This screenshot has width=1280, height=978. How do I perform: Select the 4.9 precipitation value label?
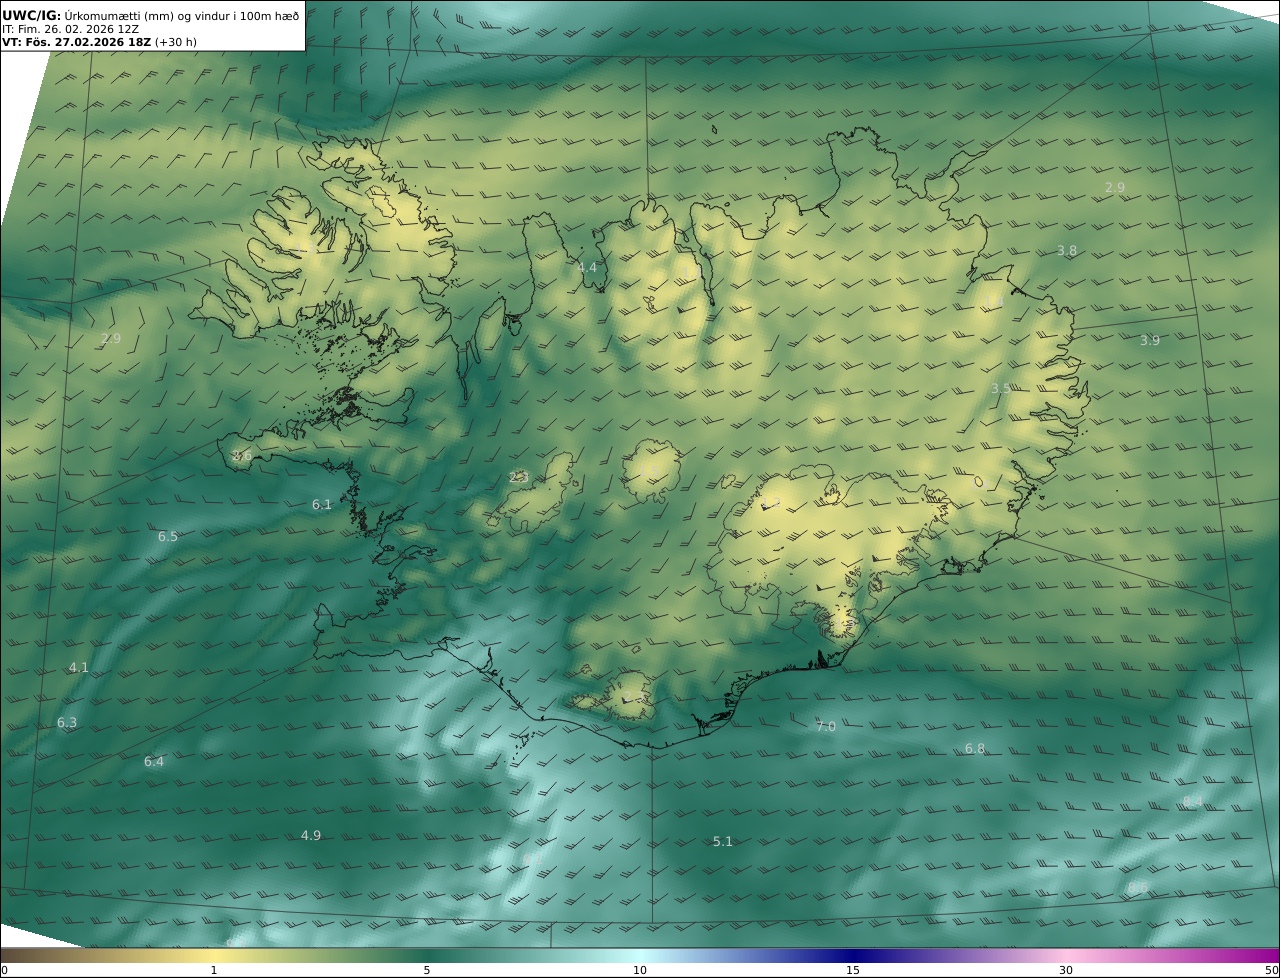[310, 836]
